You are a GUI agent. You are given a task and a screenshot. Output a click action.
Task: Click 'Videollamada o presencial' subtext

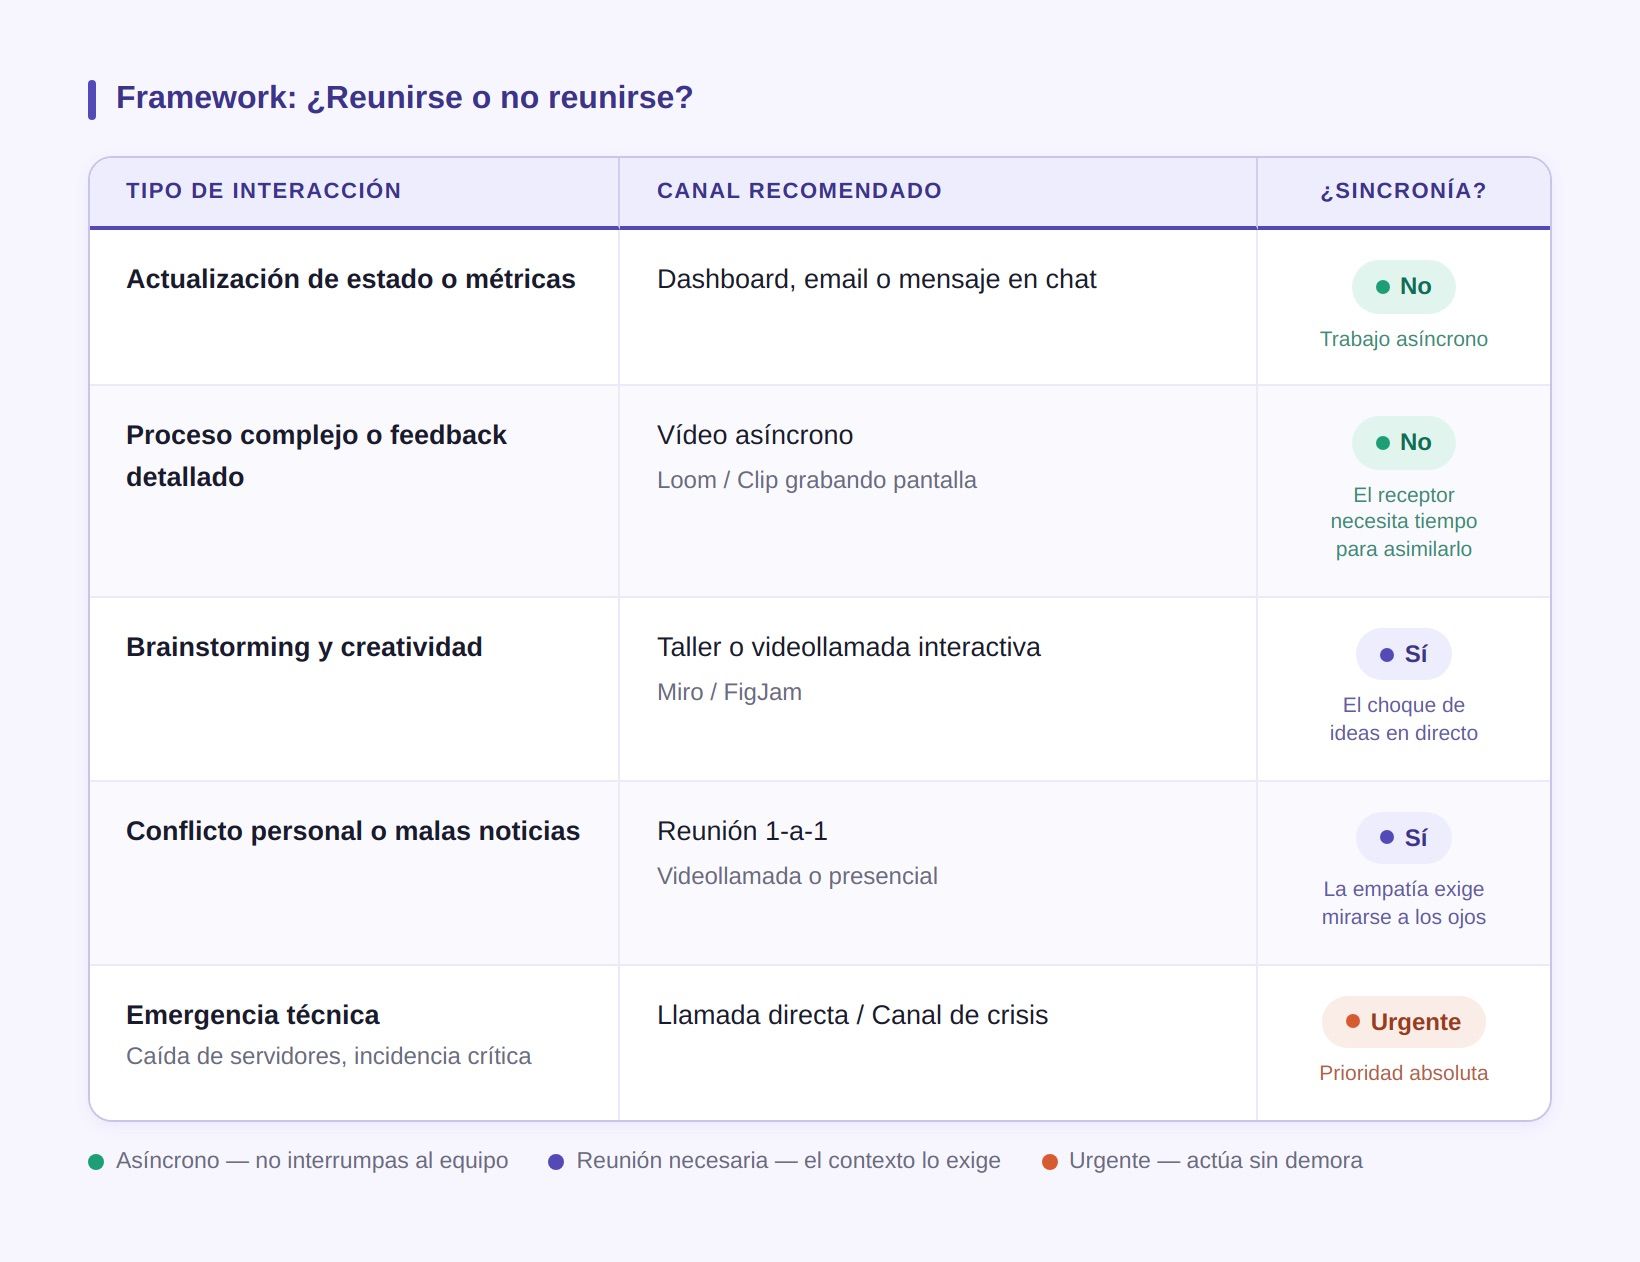(x=797, y=876)
